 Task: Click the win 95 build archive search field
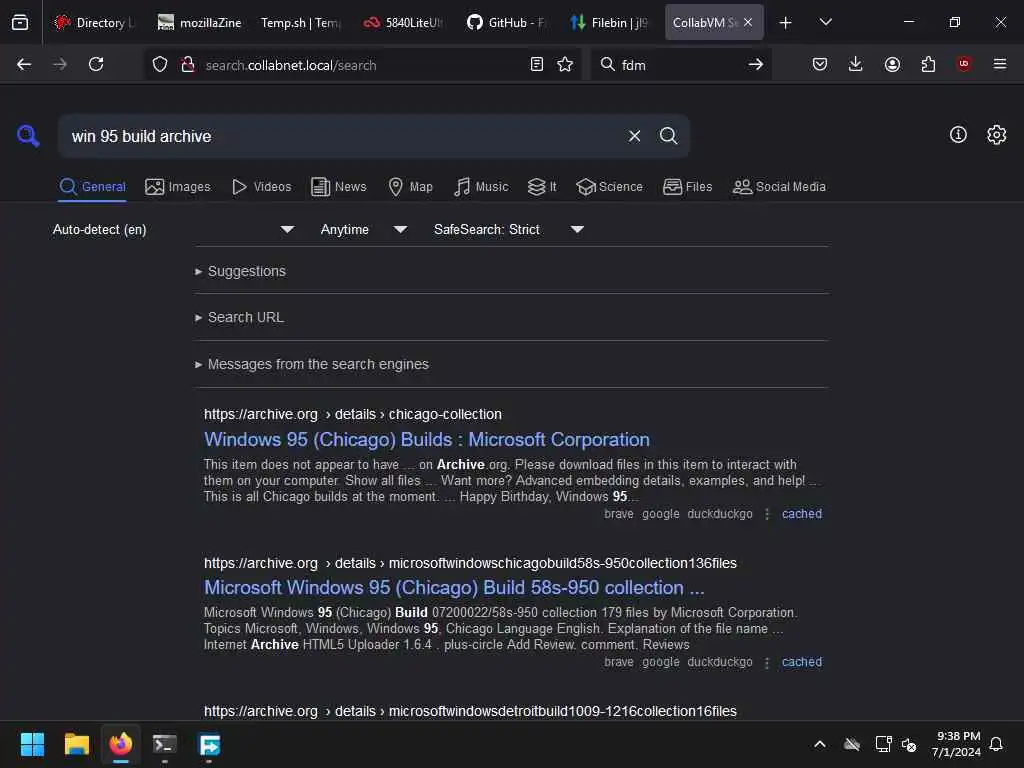tap(343, 136)
